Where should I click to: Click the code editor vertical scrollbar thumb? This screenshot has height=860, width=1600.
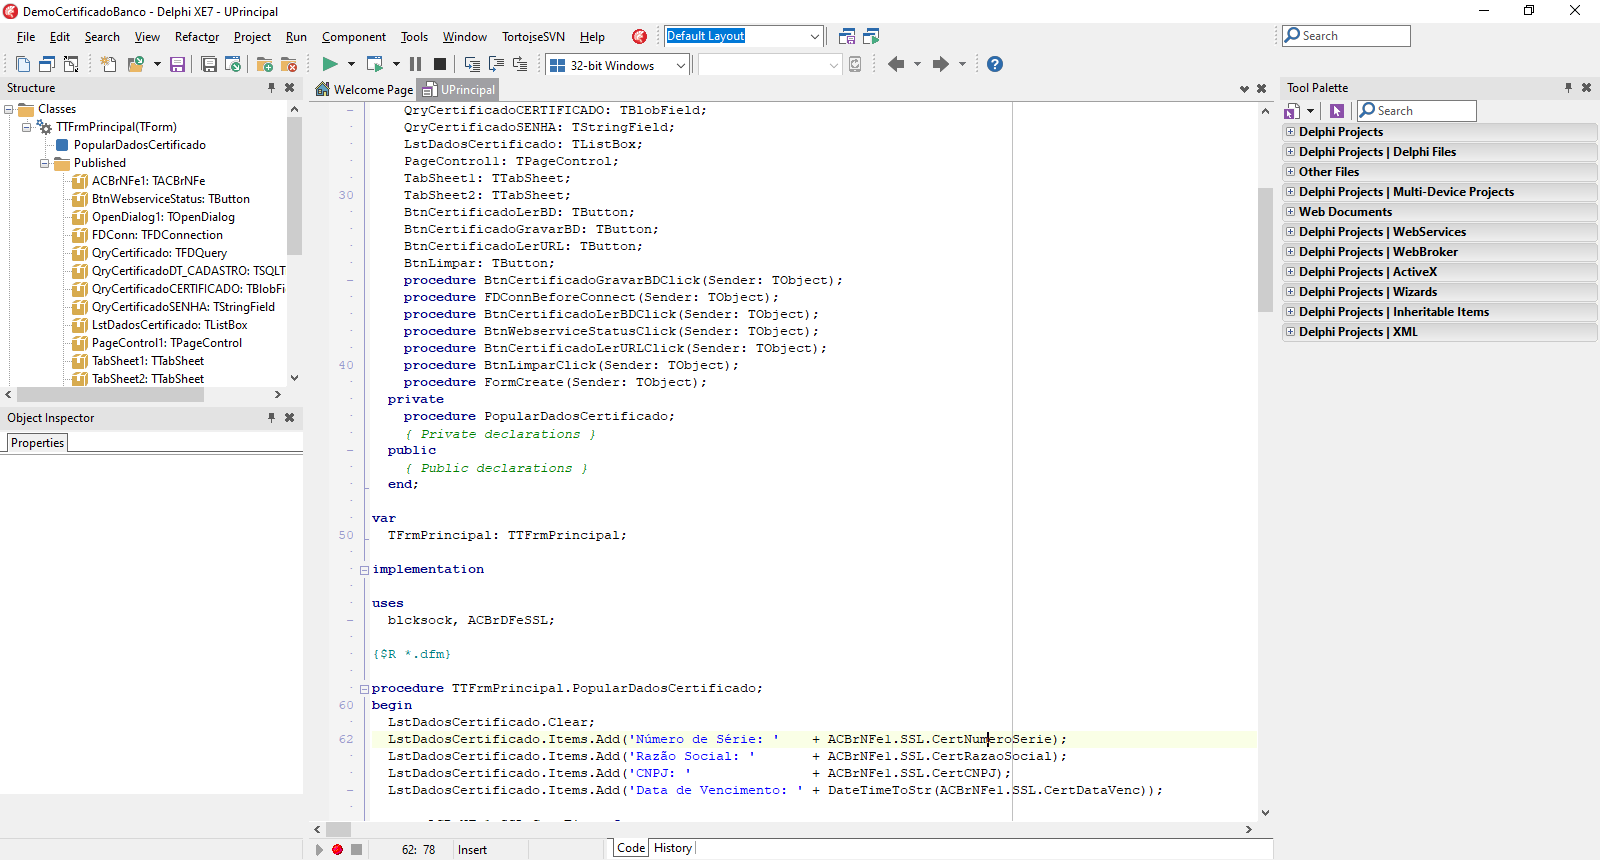tap(1265, 249)
